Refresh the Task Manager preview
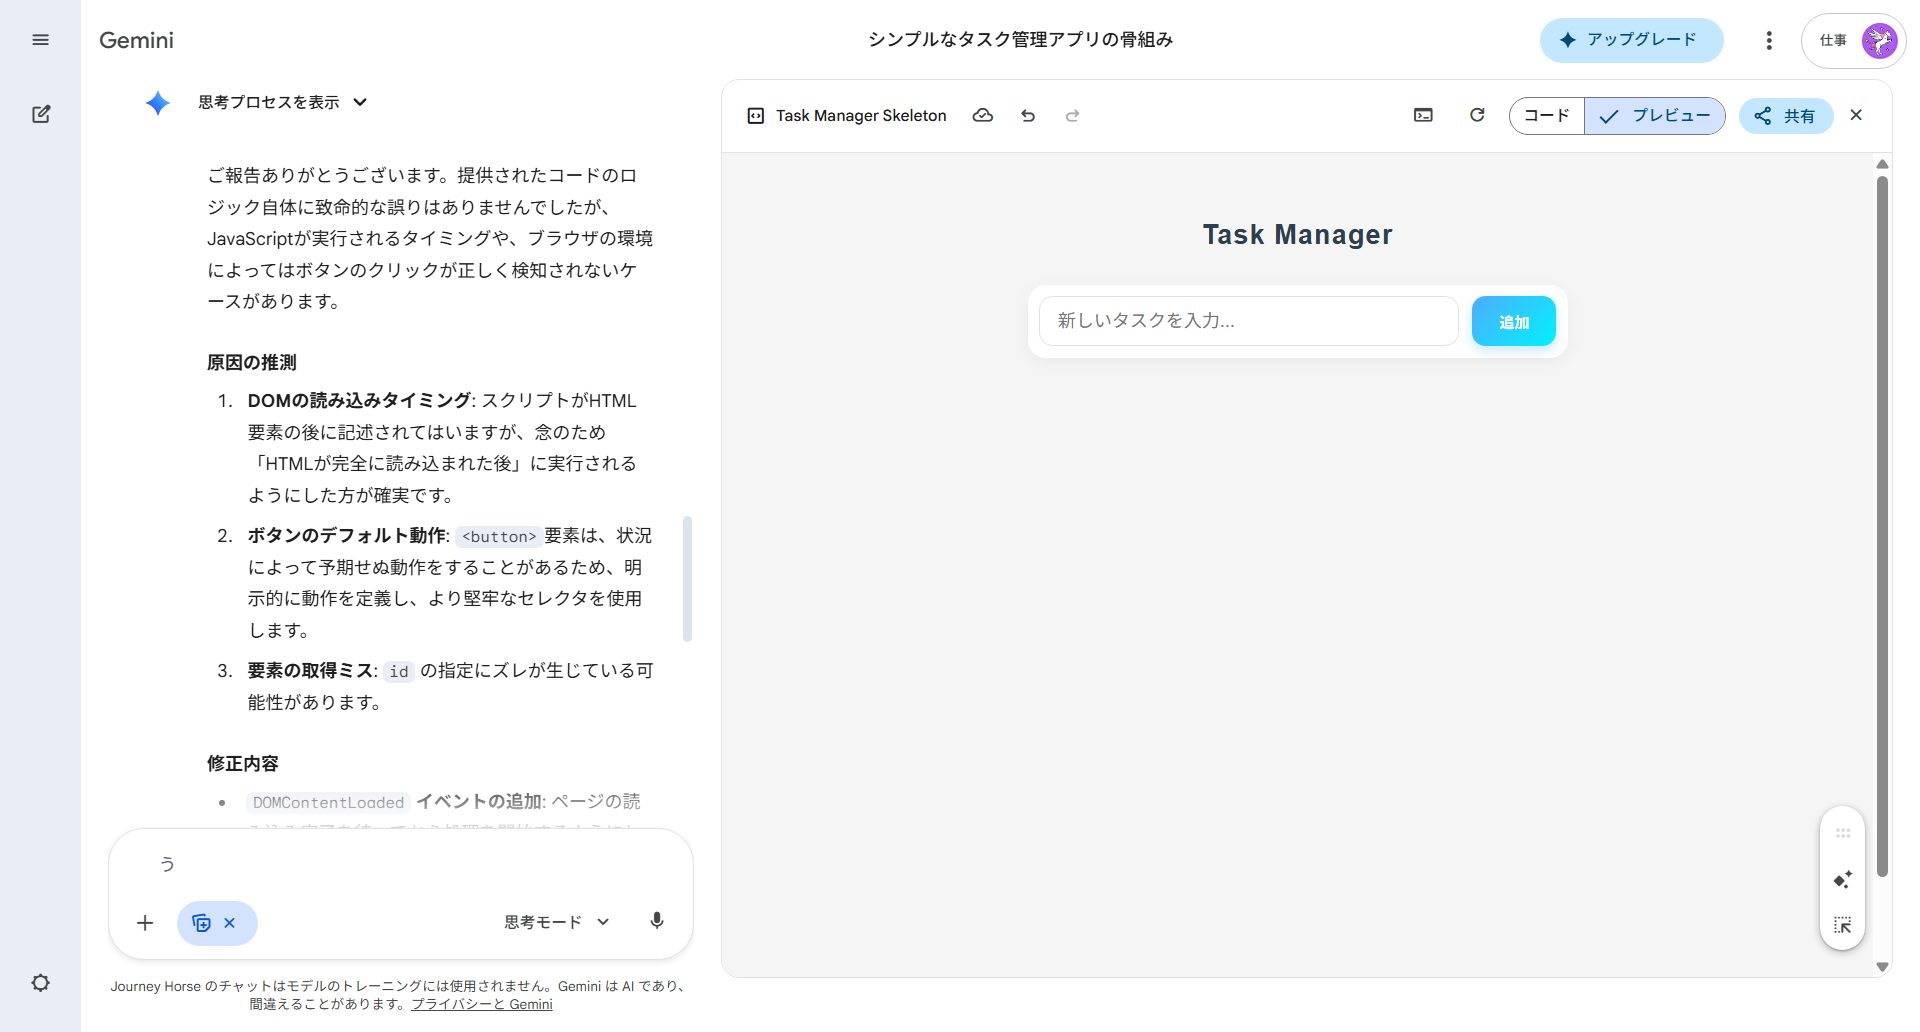The width and height of the screenshot is (1920, 1032). tap(1477, 115)
